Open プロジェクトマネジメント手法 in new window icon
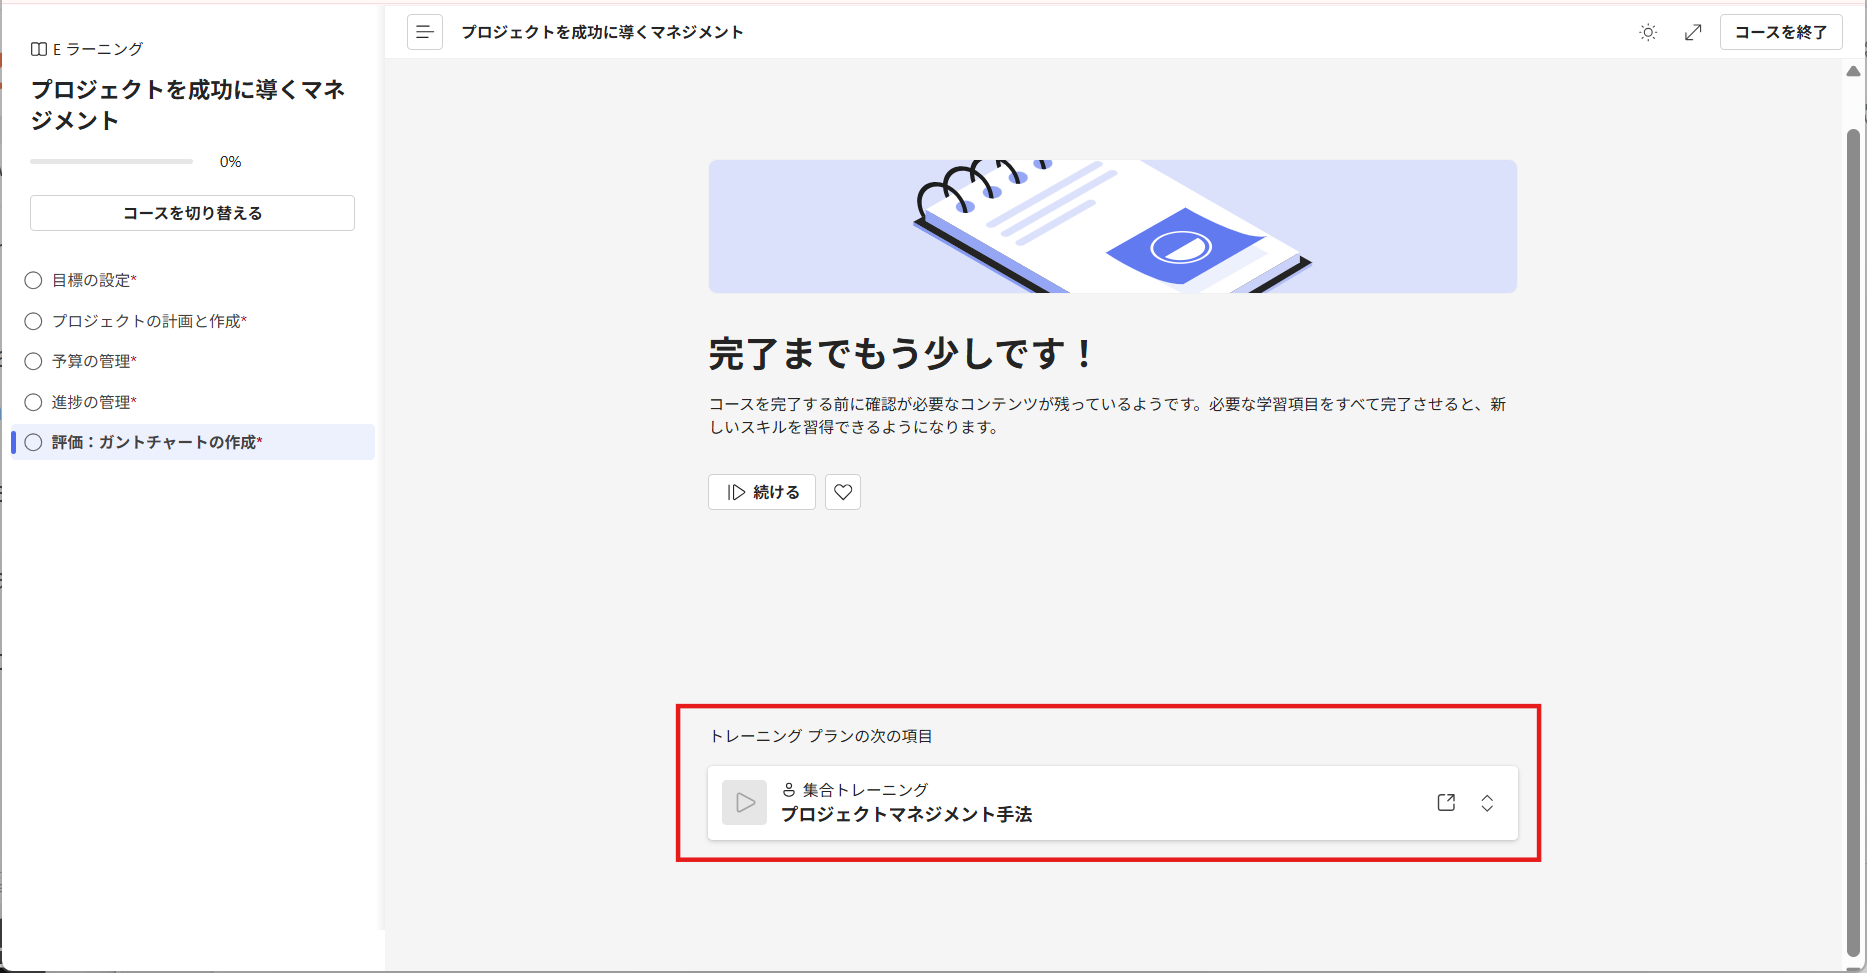 [1446, 802]
